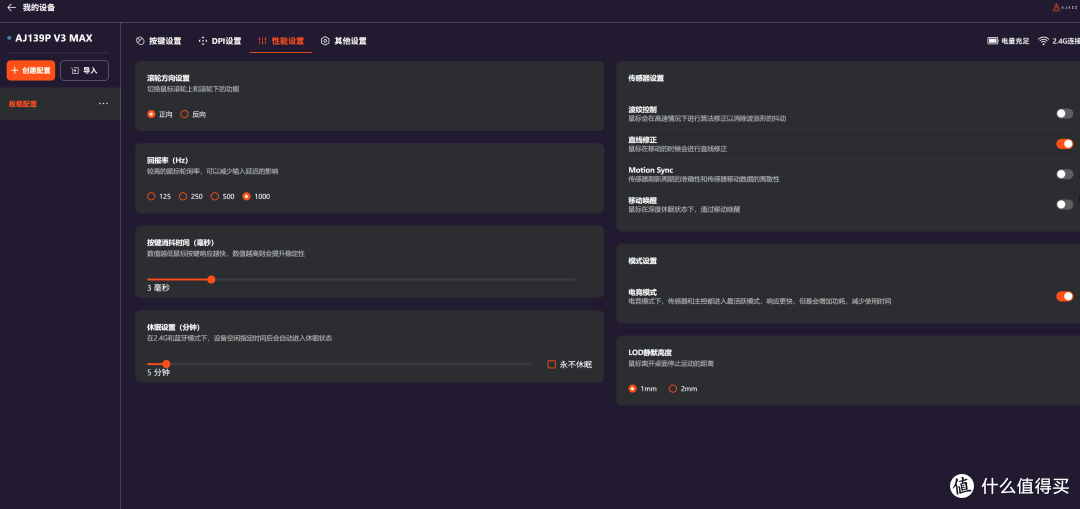Go back using the arrow beside 我的设备

pos(11,8)
